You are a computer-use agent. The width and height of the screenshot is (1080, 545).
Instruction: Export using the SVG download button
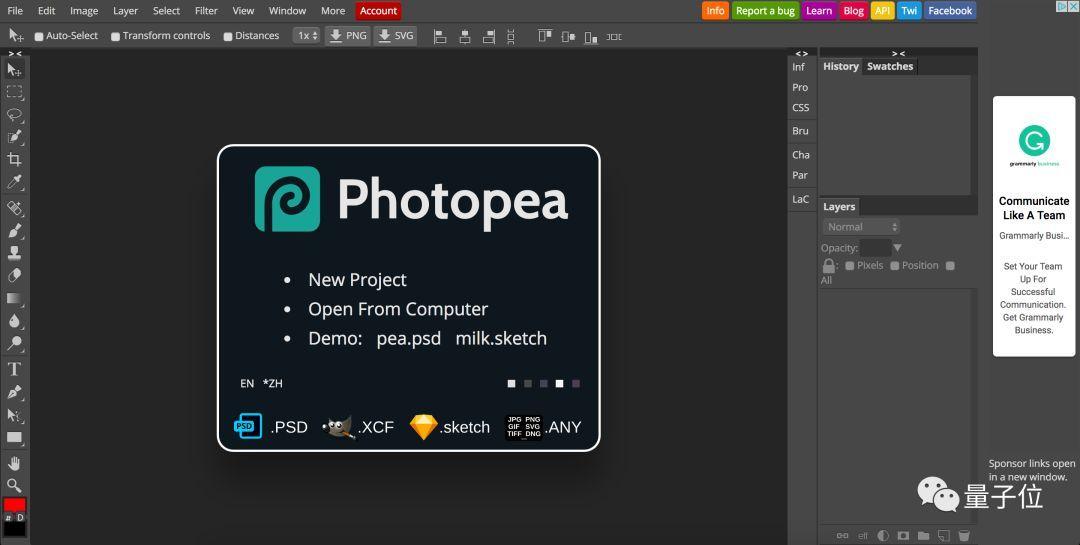pyautogui.click(x=395, y=36)
